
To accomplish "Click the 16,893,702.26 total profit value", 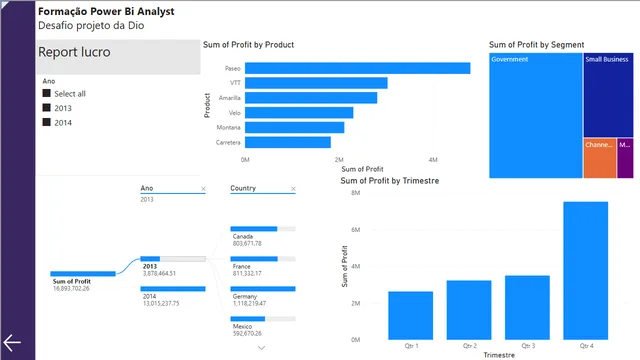I will 71,289.
